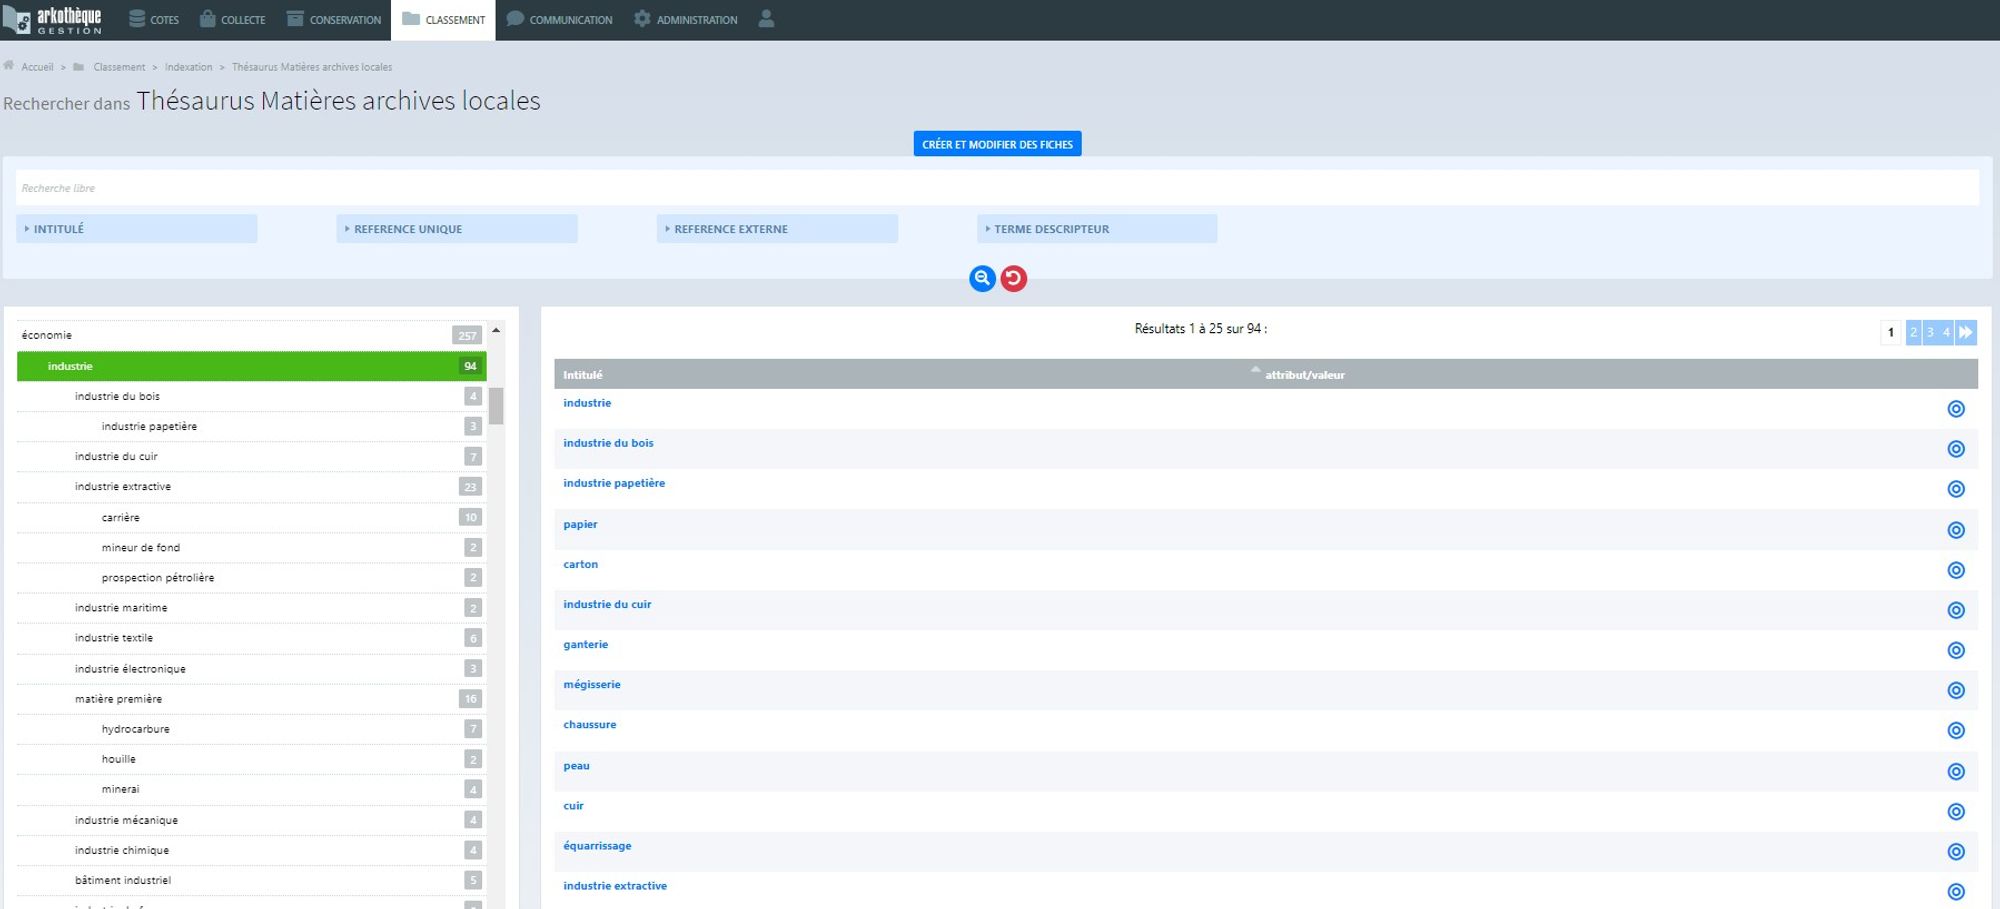Viewport: 2000px width, 909px height.
Task: Click the target icon for 'ganterie' row
Action: click(x=1955, y=650)
